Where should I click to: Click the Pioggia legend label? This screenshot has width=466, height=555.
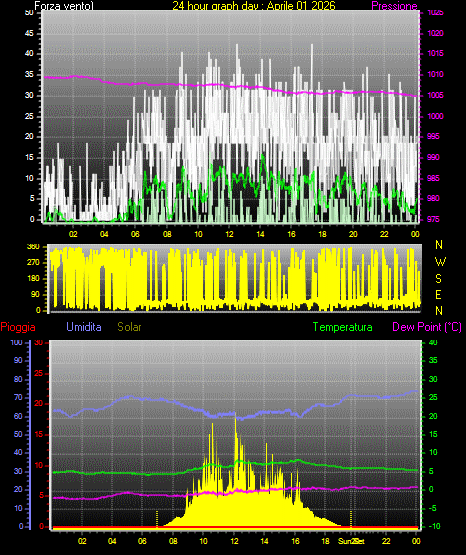point(18,327)
